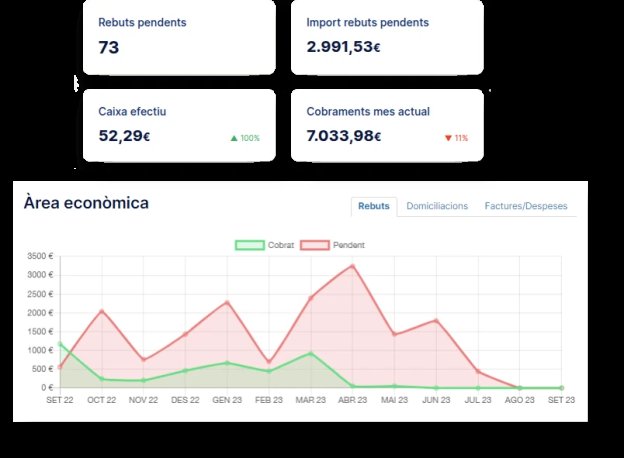Open the Rebuts pendents card
The image size is (624, 458).
coord(179,37)
